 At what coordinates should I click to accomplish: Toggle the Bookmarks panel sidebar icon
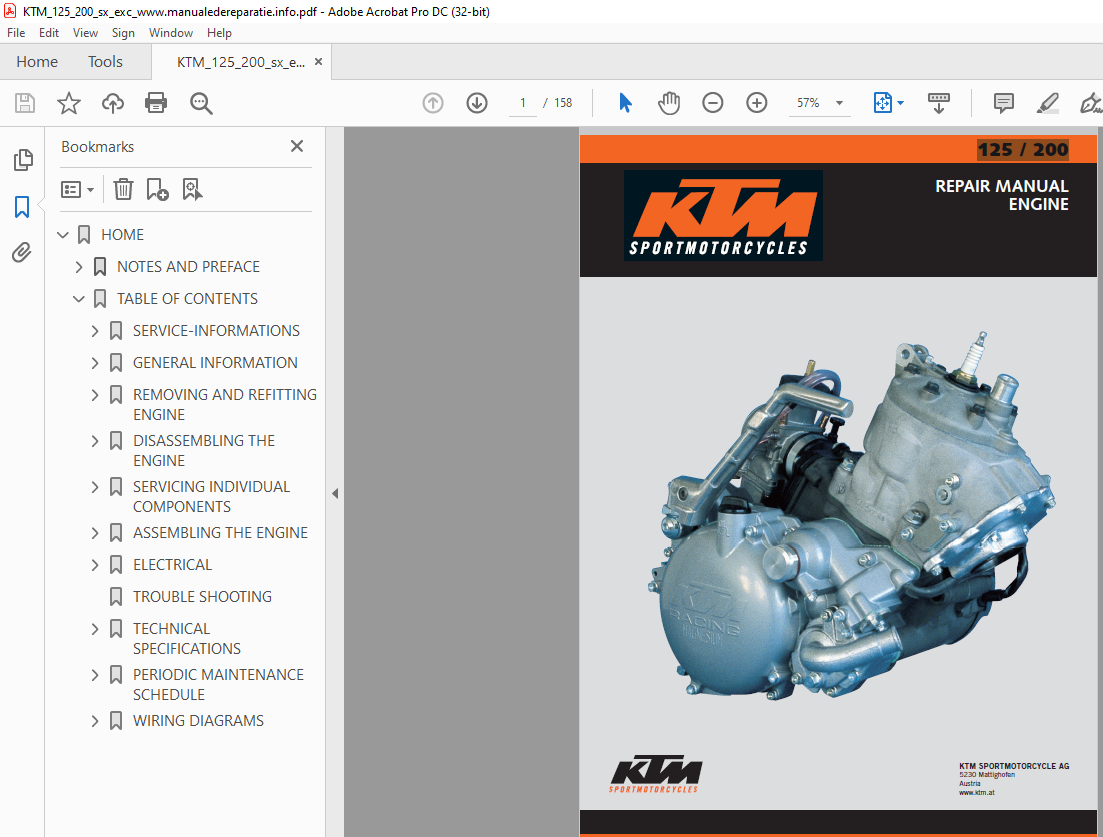22,207
